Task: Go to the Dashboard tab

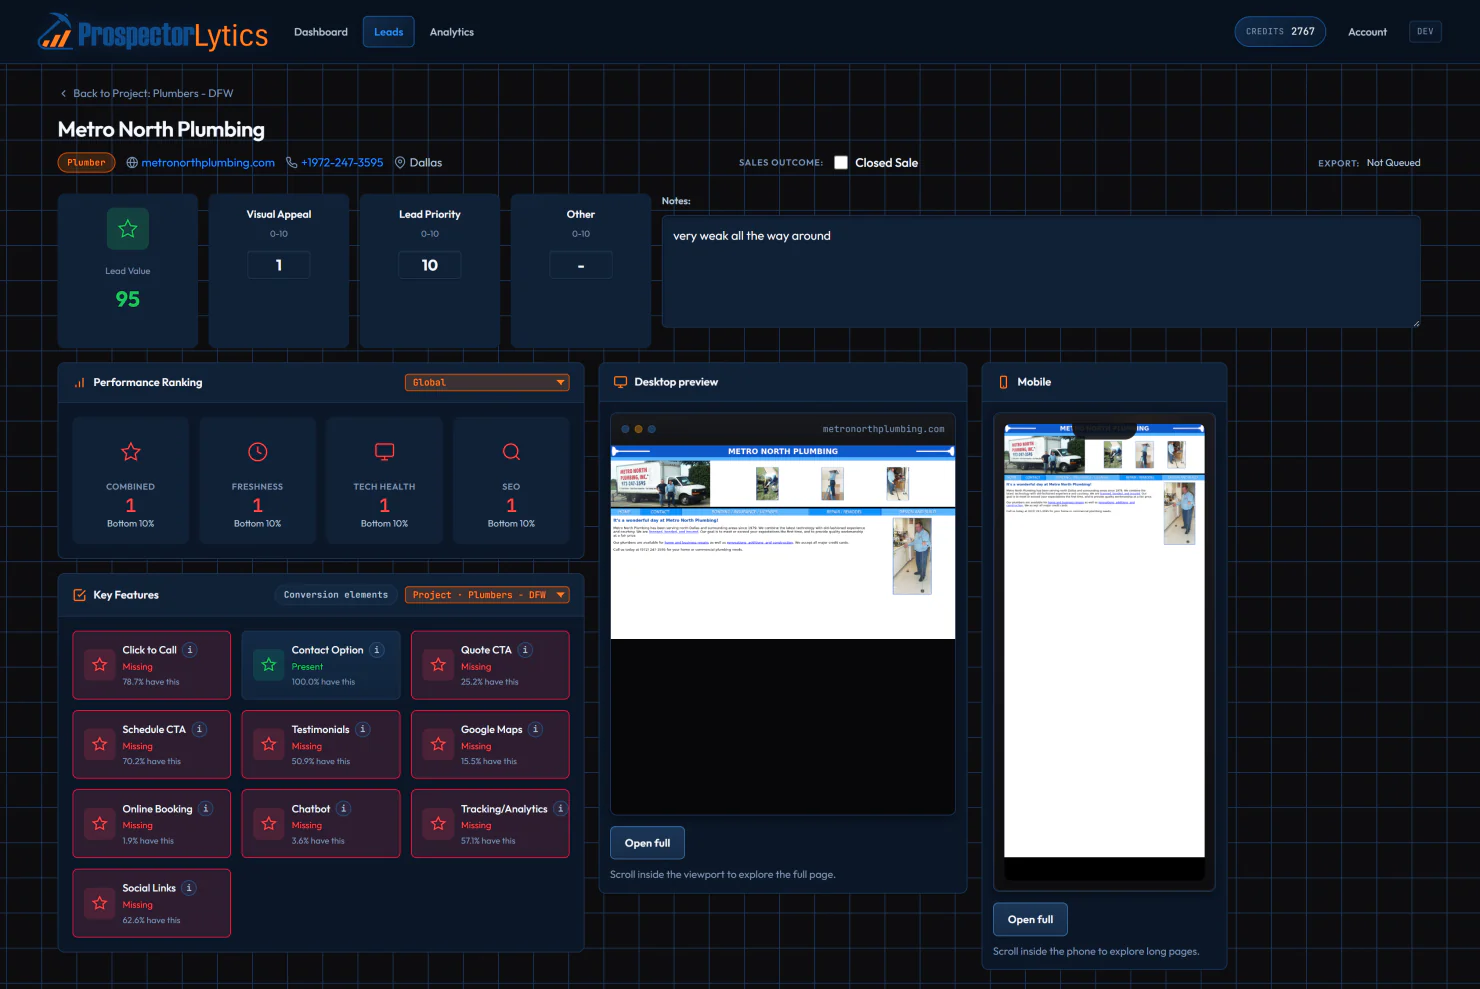Action: tap(321, 32)
